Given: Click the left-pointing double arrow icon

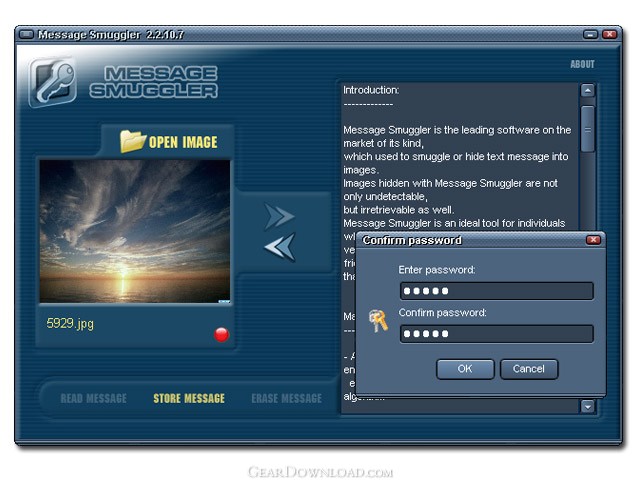Looking at the screenshot, I should point(280,247).
